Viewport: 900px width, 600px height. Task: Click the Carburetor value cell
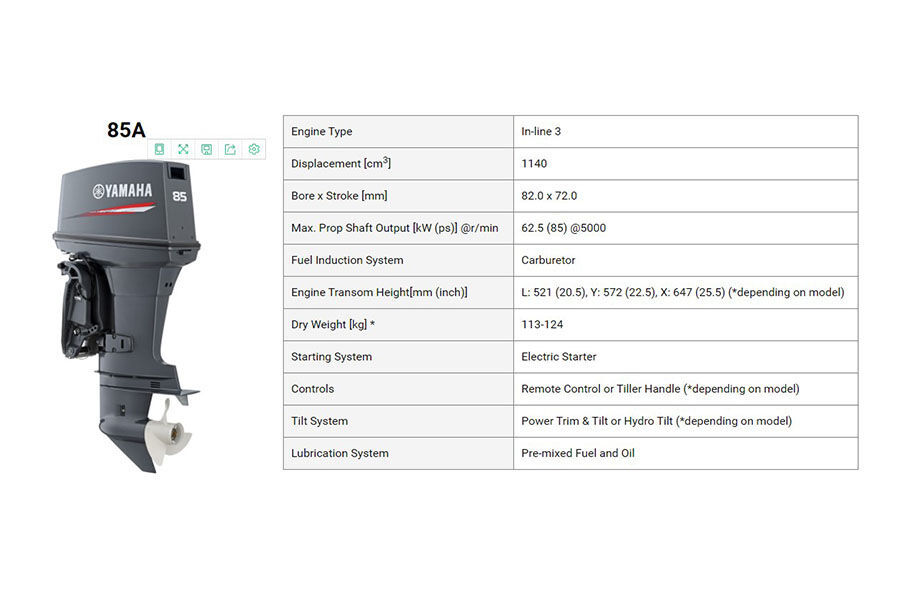tap(548, 260)
